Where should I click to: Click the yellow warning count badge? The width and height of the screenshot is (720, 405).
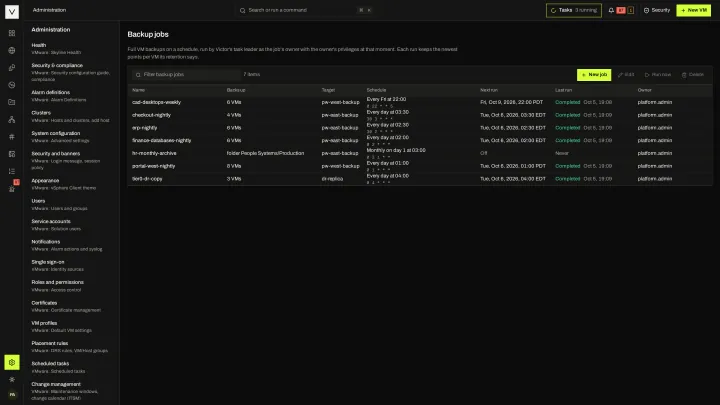tap(630, 10)
